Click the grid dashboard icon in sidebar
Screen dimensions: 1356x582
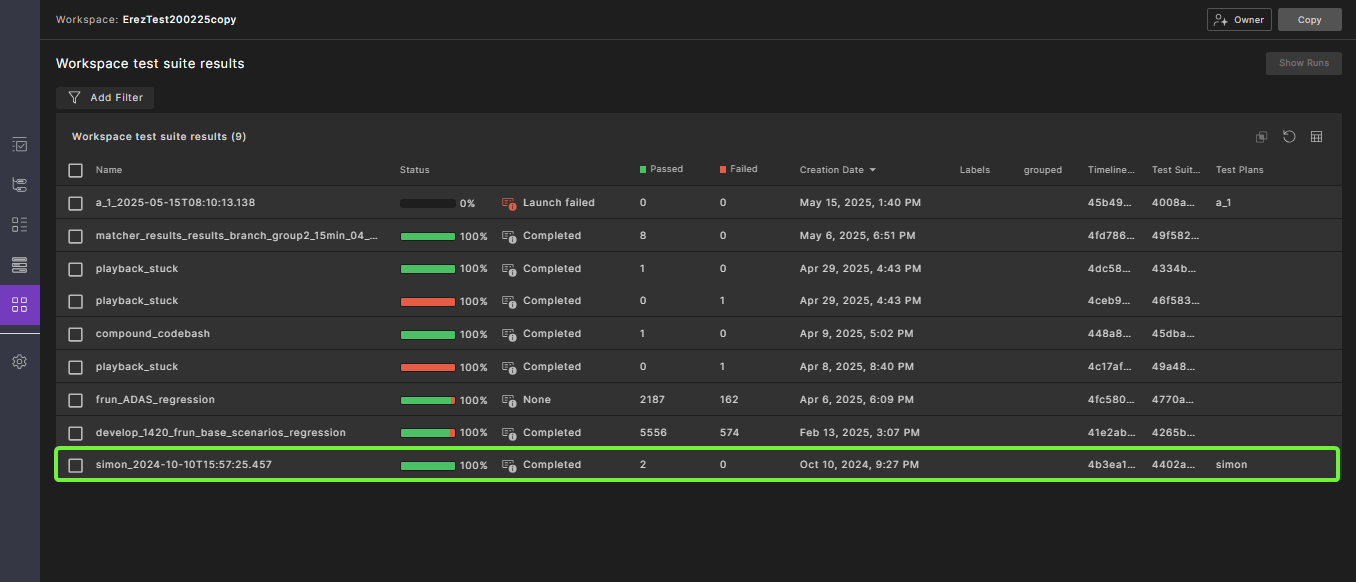click(x=19, y=305)
